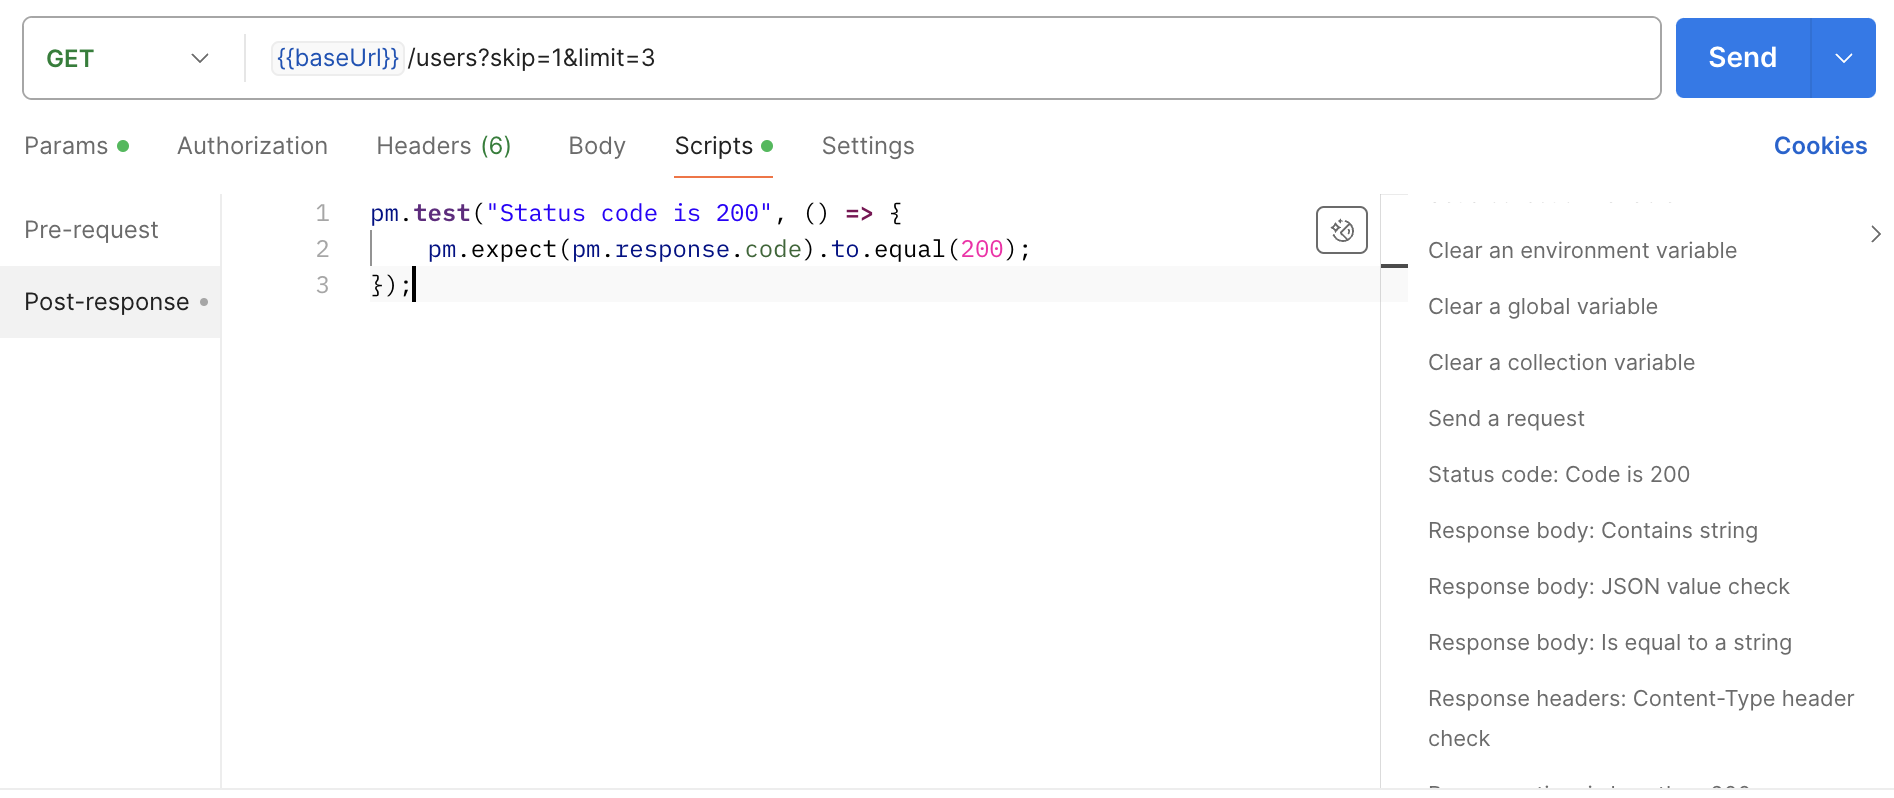Open the Cookies link
The height and width of the screenshot is (798, 1894).
1819,146
